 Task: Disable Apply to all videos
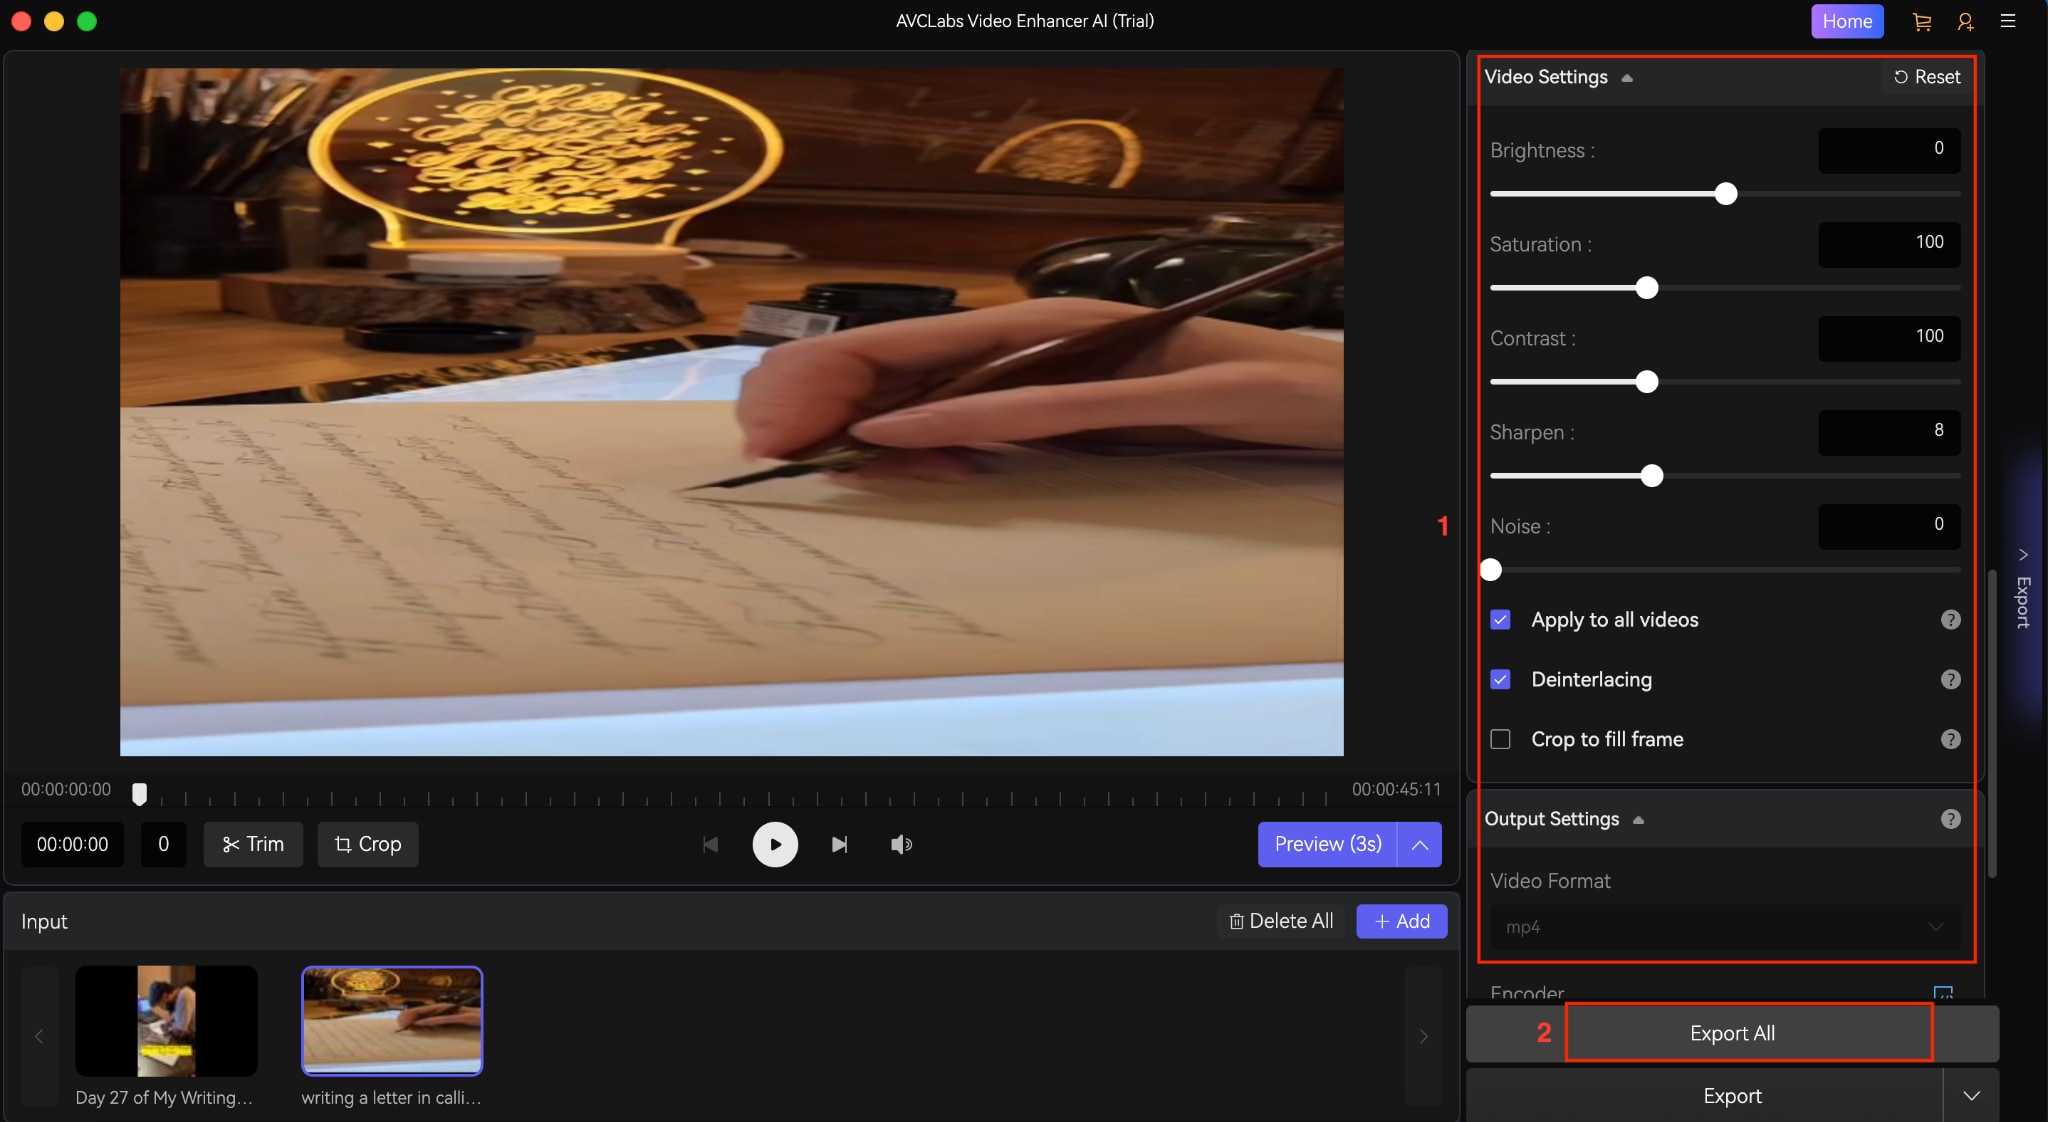click(1499, 619)
